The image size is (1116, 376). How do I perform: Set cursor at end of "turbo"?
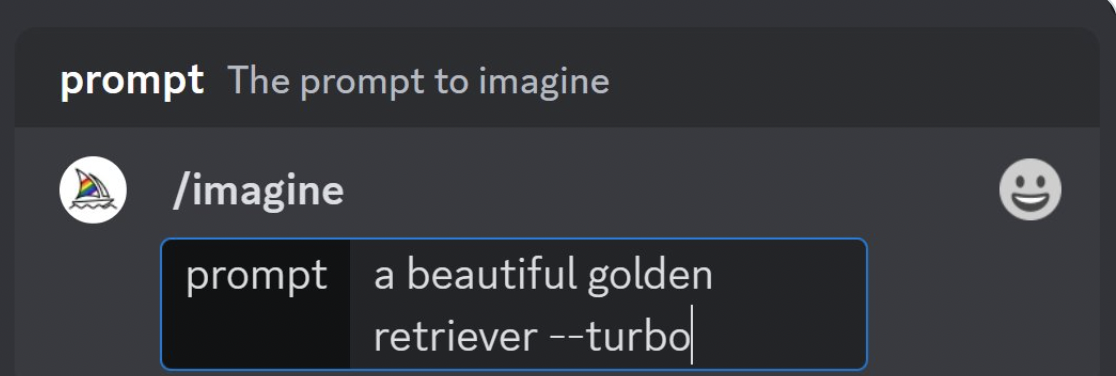691,337
